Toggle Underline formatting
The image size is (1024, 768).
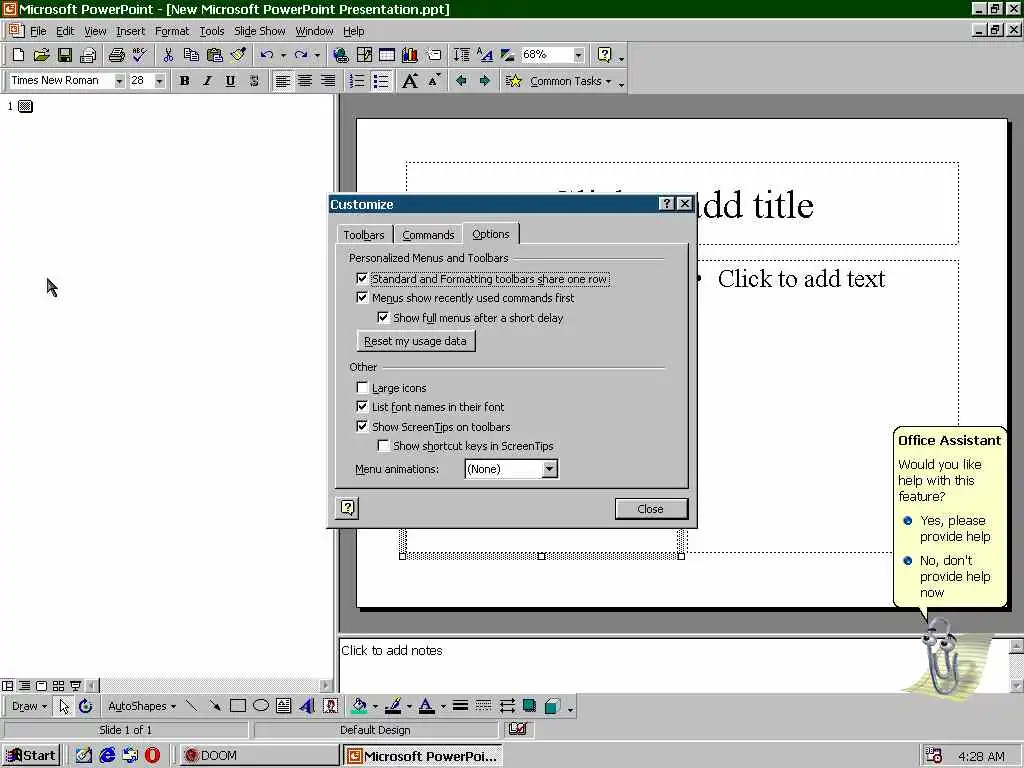coord(230,81)
